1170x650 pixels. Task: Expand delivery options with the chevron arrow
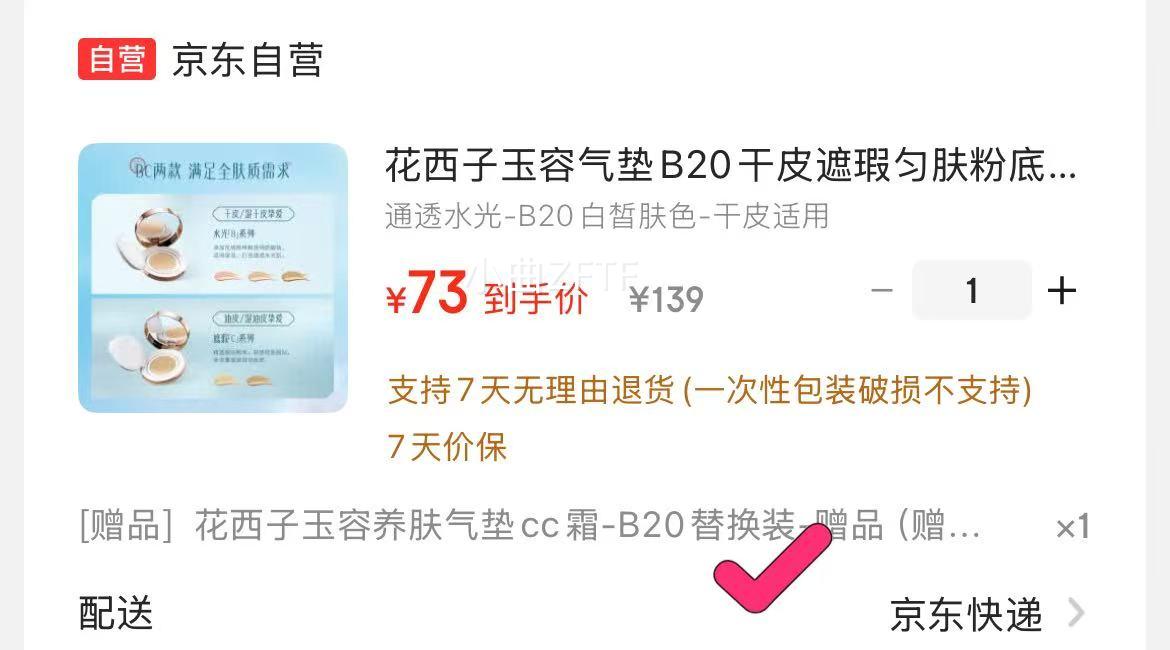1075,613
